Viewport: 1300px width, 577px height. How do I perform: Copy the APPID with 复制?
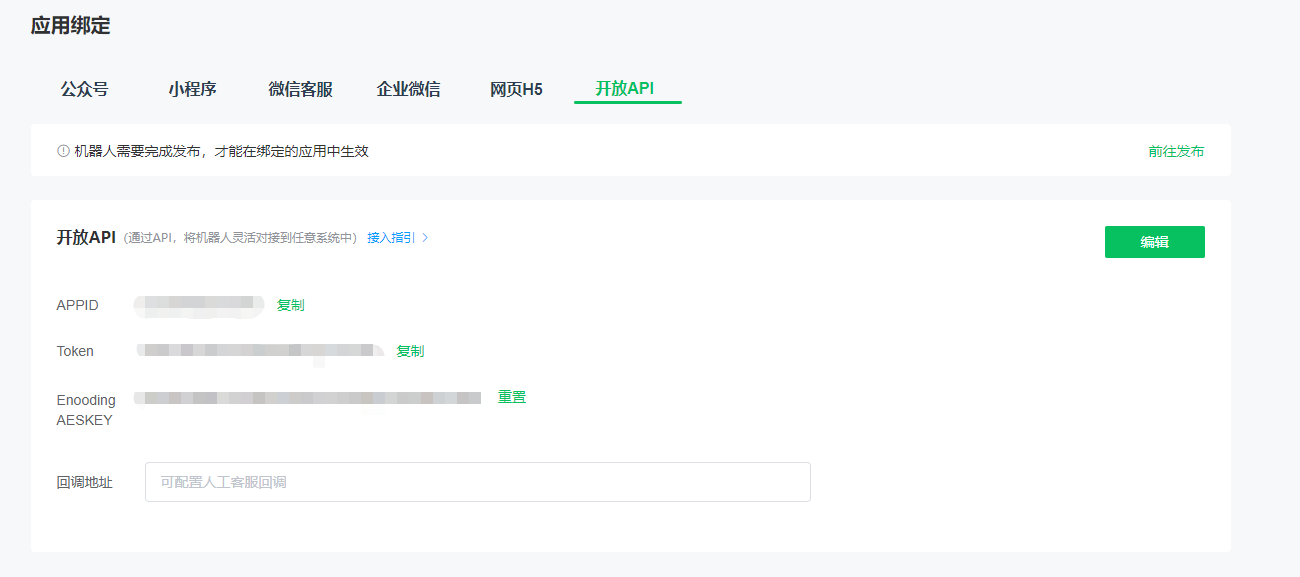(x=291, y=305)
